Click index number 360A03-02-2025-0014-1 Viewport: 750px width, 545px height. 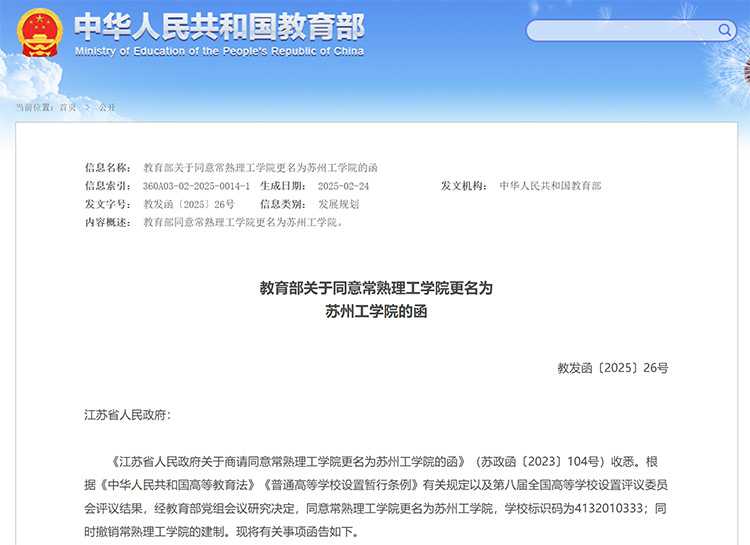196,186
